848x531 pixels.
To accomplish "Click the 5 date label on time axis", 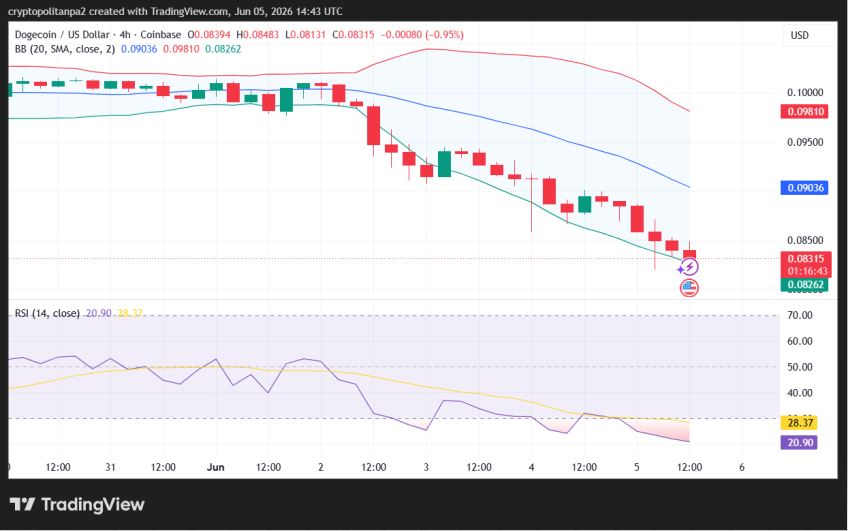I will click(637, 467).
